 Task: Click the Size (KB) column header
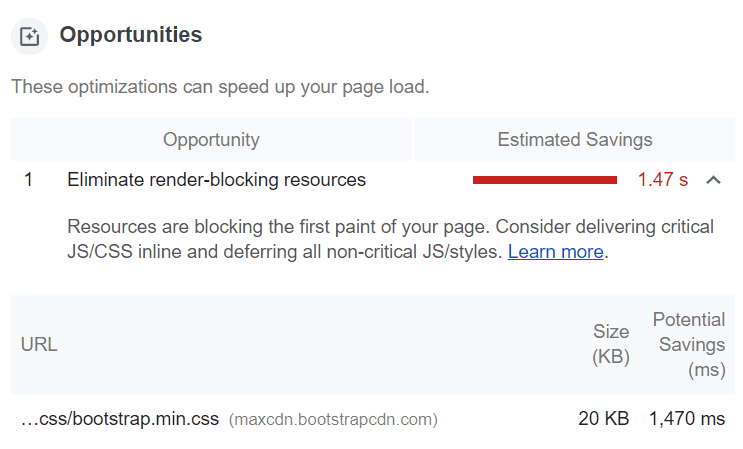click(x=610, y=344)
